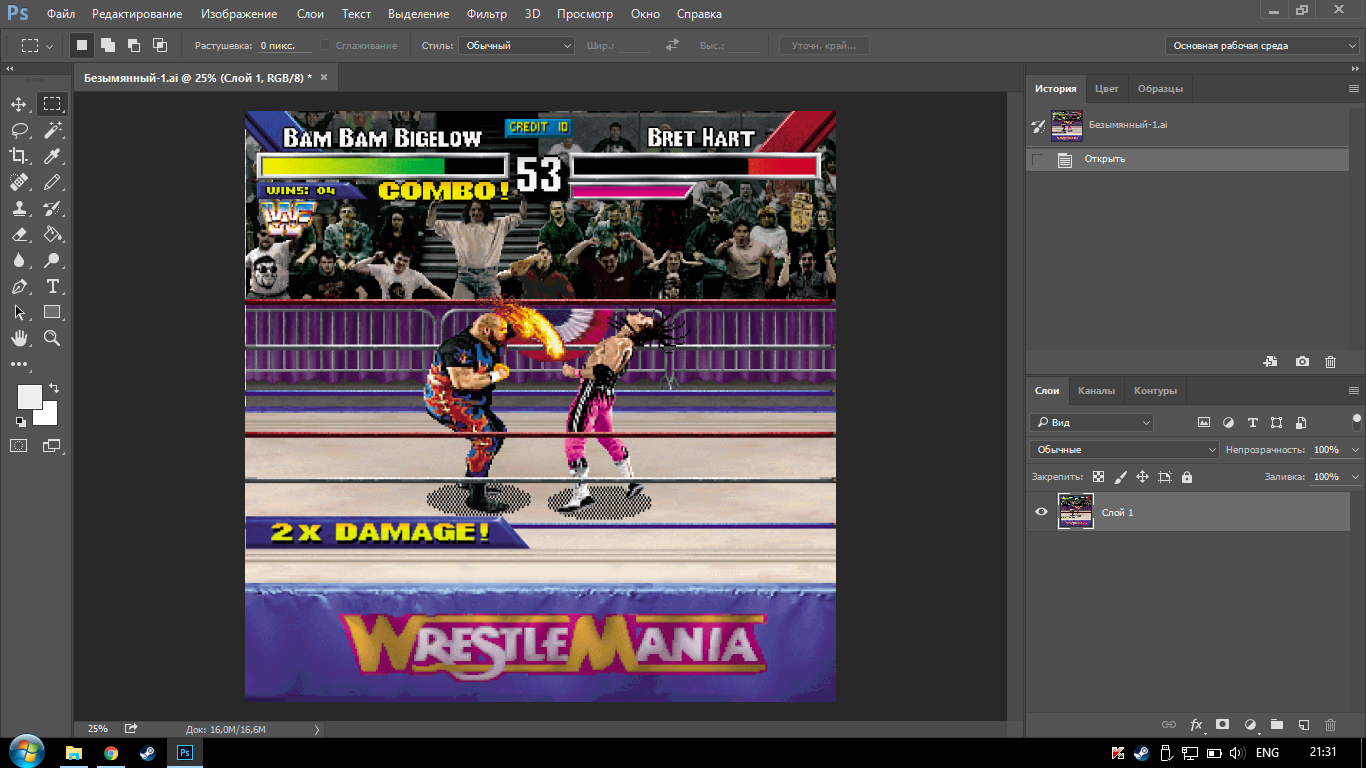Viewport: 1366px width, 768px height.
Task: Hide Слой 1 with the eye icon
Action: pyautogui.click(x=1041, y=512)
